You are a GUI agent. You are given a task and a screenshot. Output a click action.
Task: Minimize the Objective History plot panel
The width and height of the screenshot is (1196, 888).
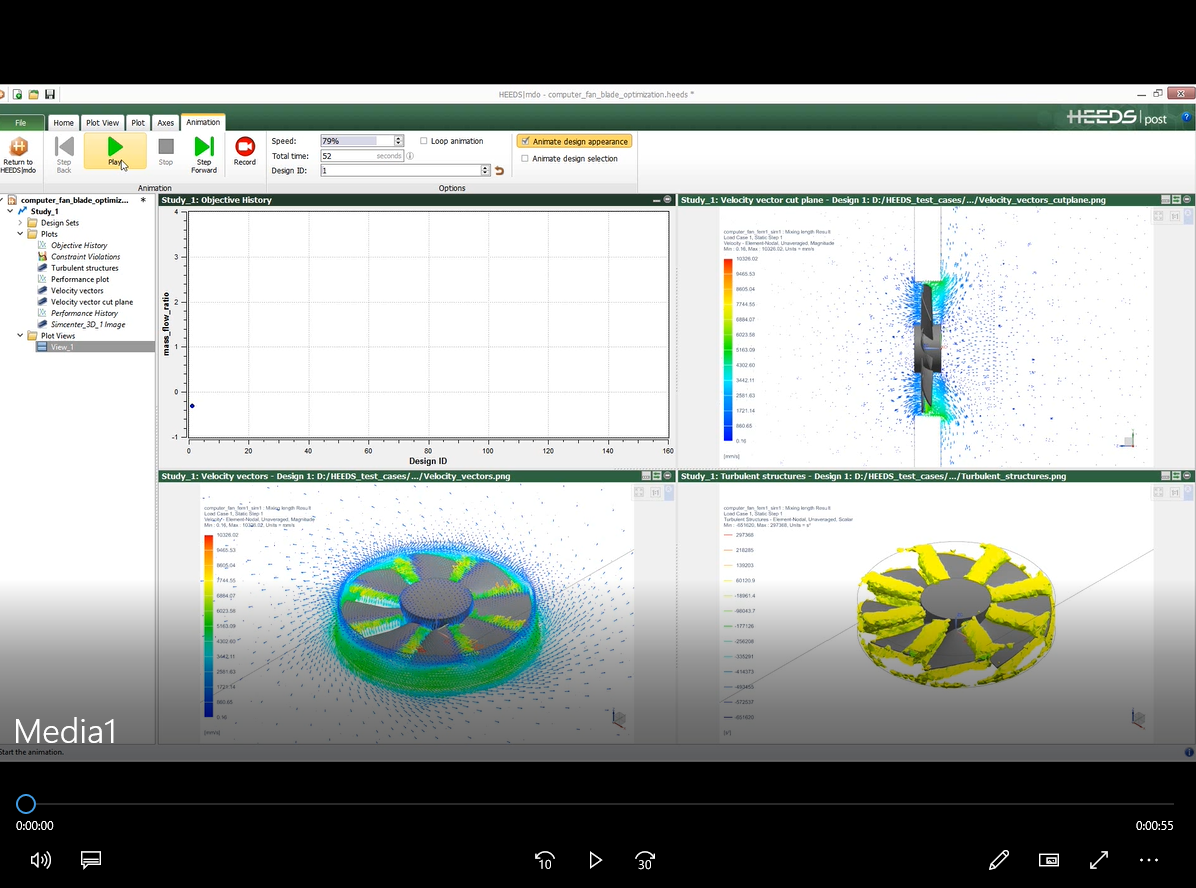656,200
